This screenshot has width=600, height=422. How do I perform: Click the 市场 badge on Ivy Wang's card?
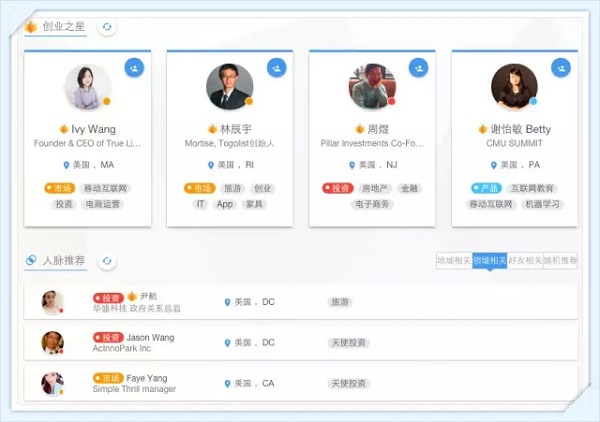(x=59, y=188)
